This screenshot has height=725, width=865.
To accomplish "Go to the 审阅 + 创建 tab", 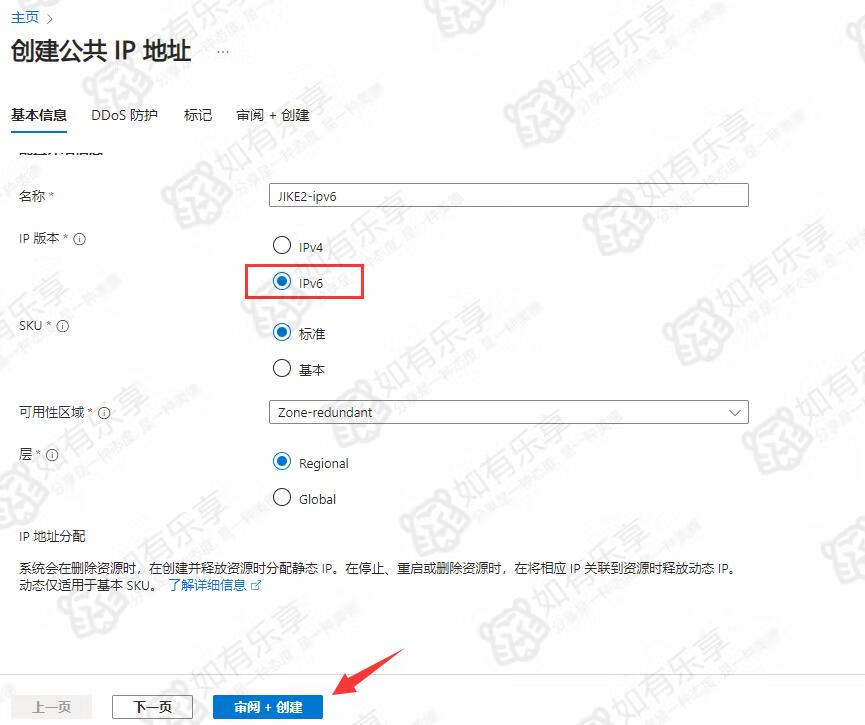I will pyautogui.click(x=272, y=115).
